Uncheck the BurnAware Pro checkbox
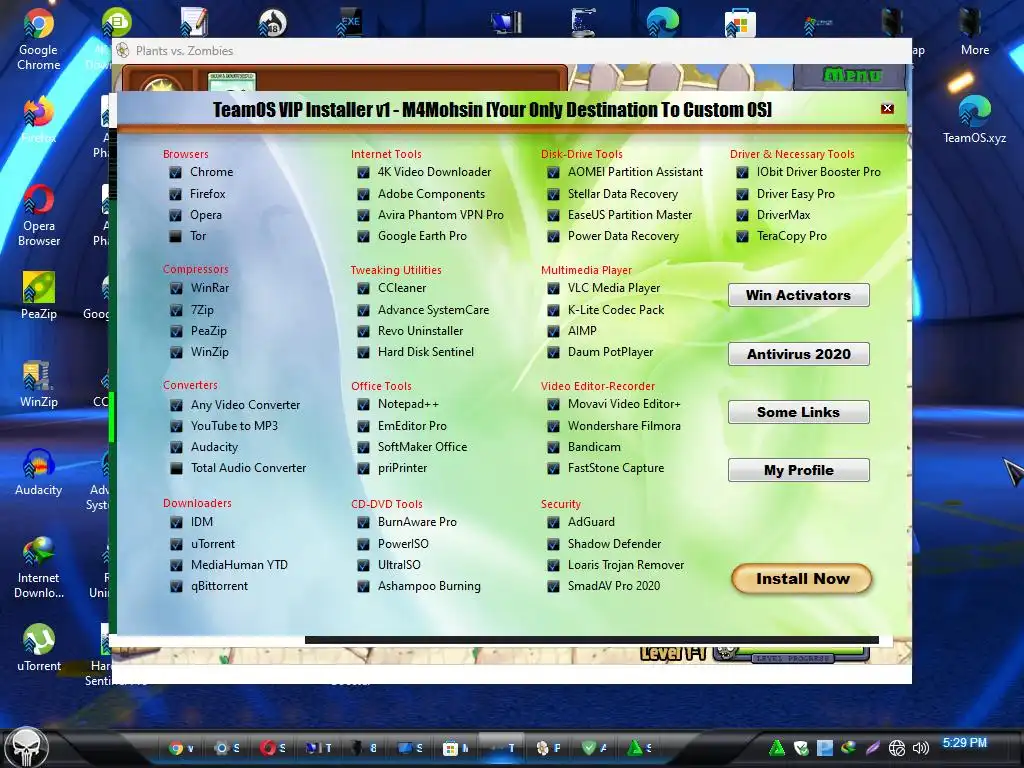This screenshot has height=768, width=1024. tap(363, 522)
